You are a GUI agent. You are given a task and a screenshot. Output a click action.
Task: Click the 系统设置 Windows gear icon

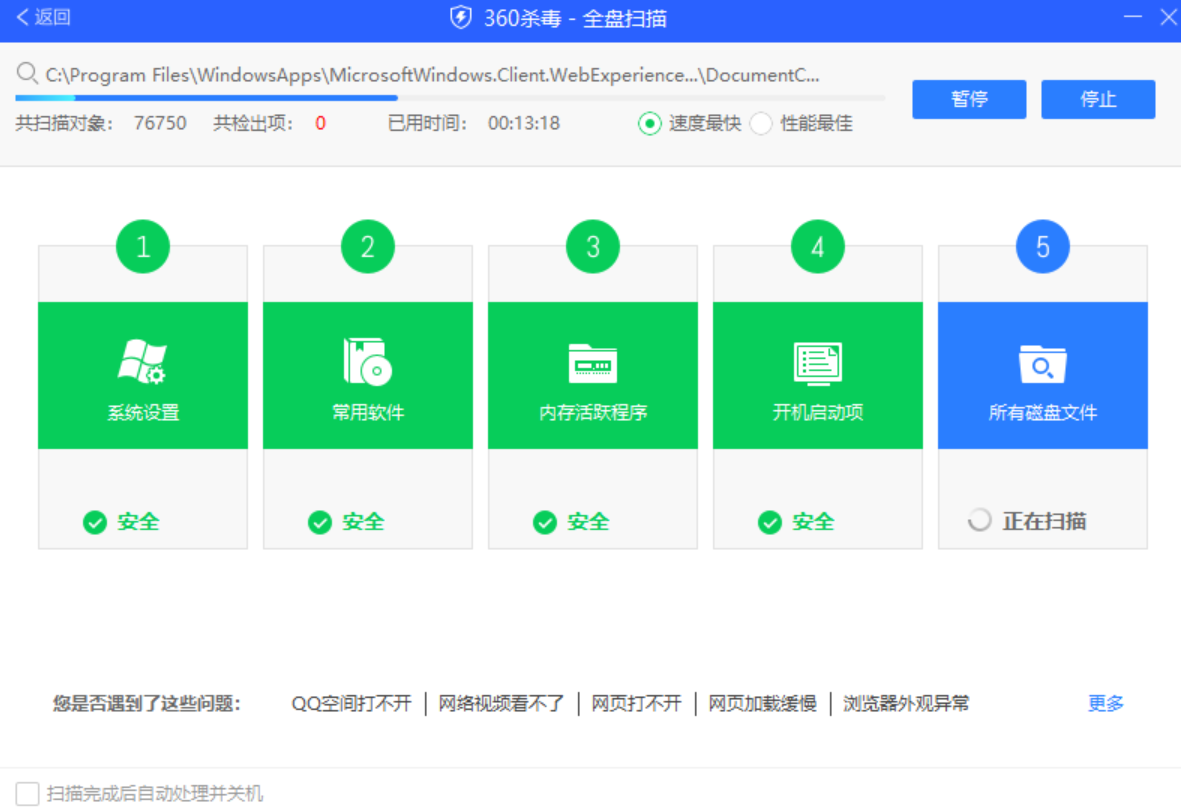point(142,361)
